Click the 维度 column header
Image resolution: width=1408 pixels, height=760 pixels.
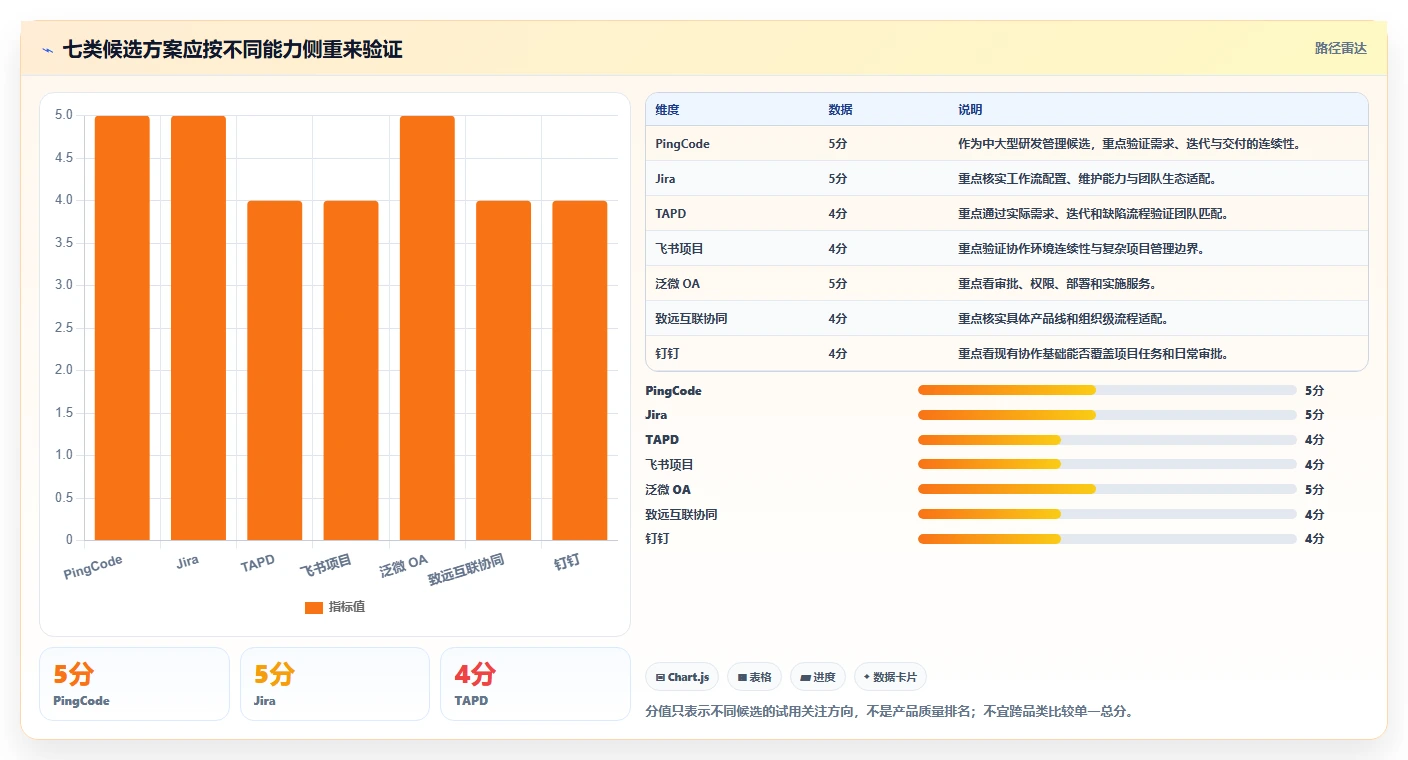click(x=667, y=110)
